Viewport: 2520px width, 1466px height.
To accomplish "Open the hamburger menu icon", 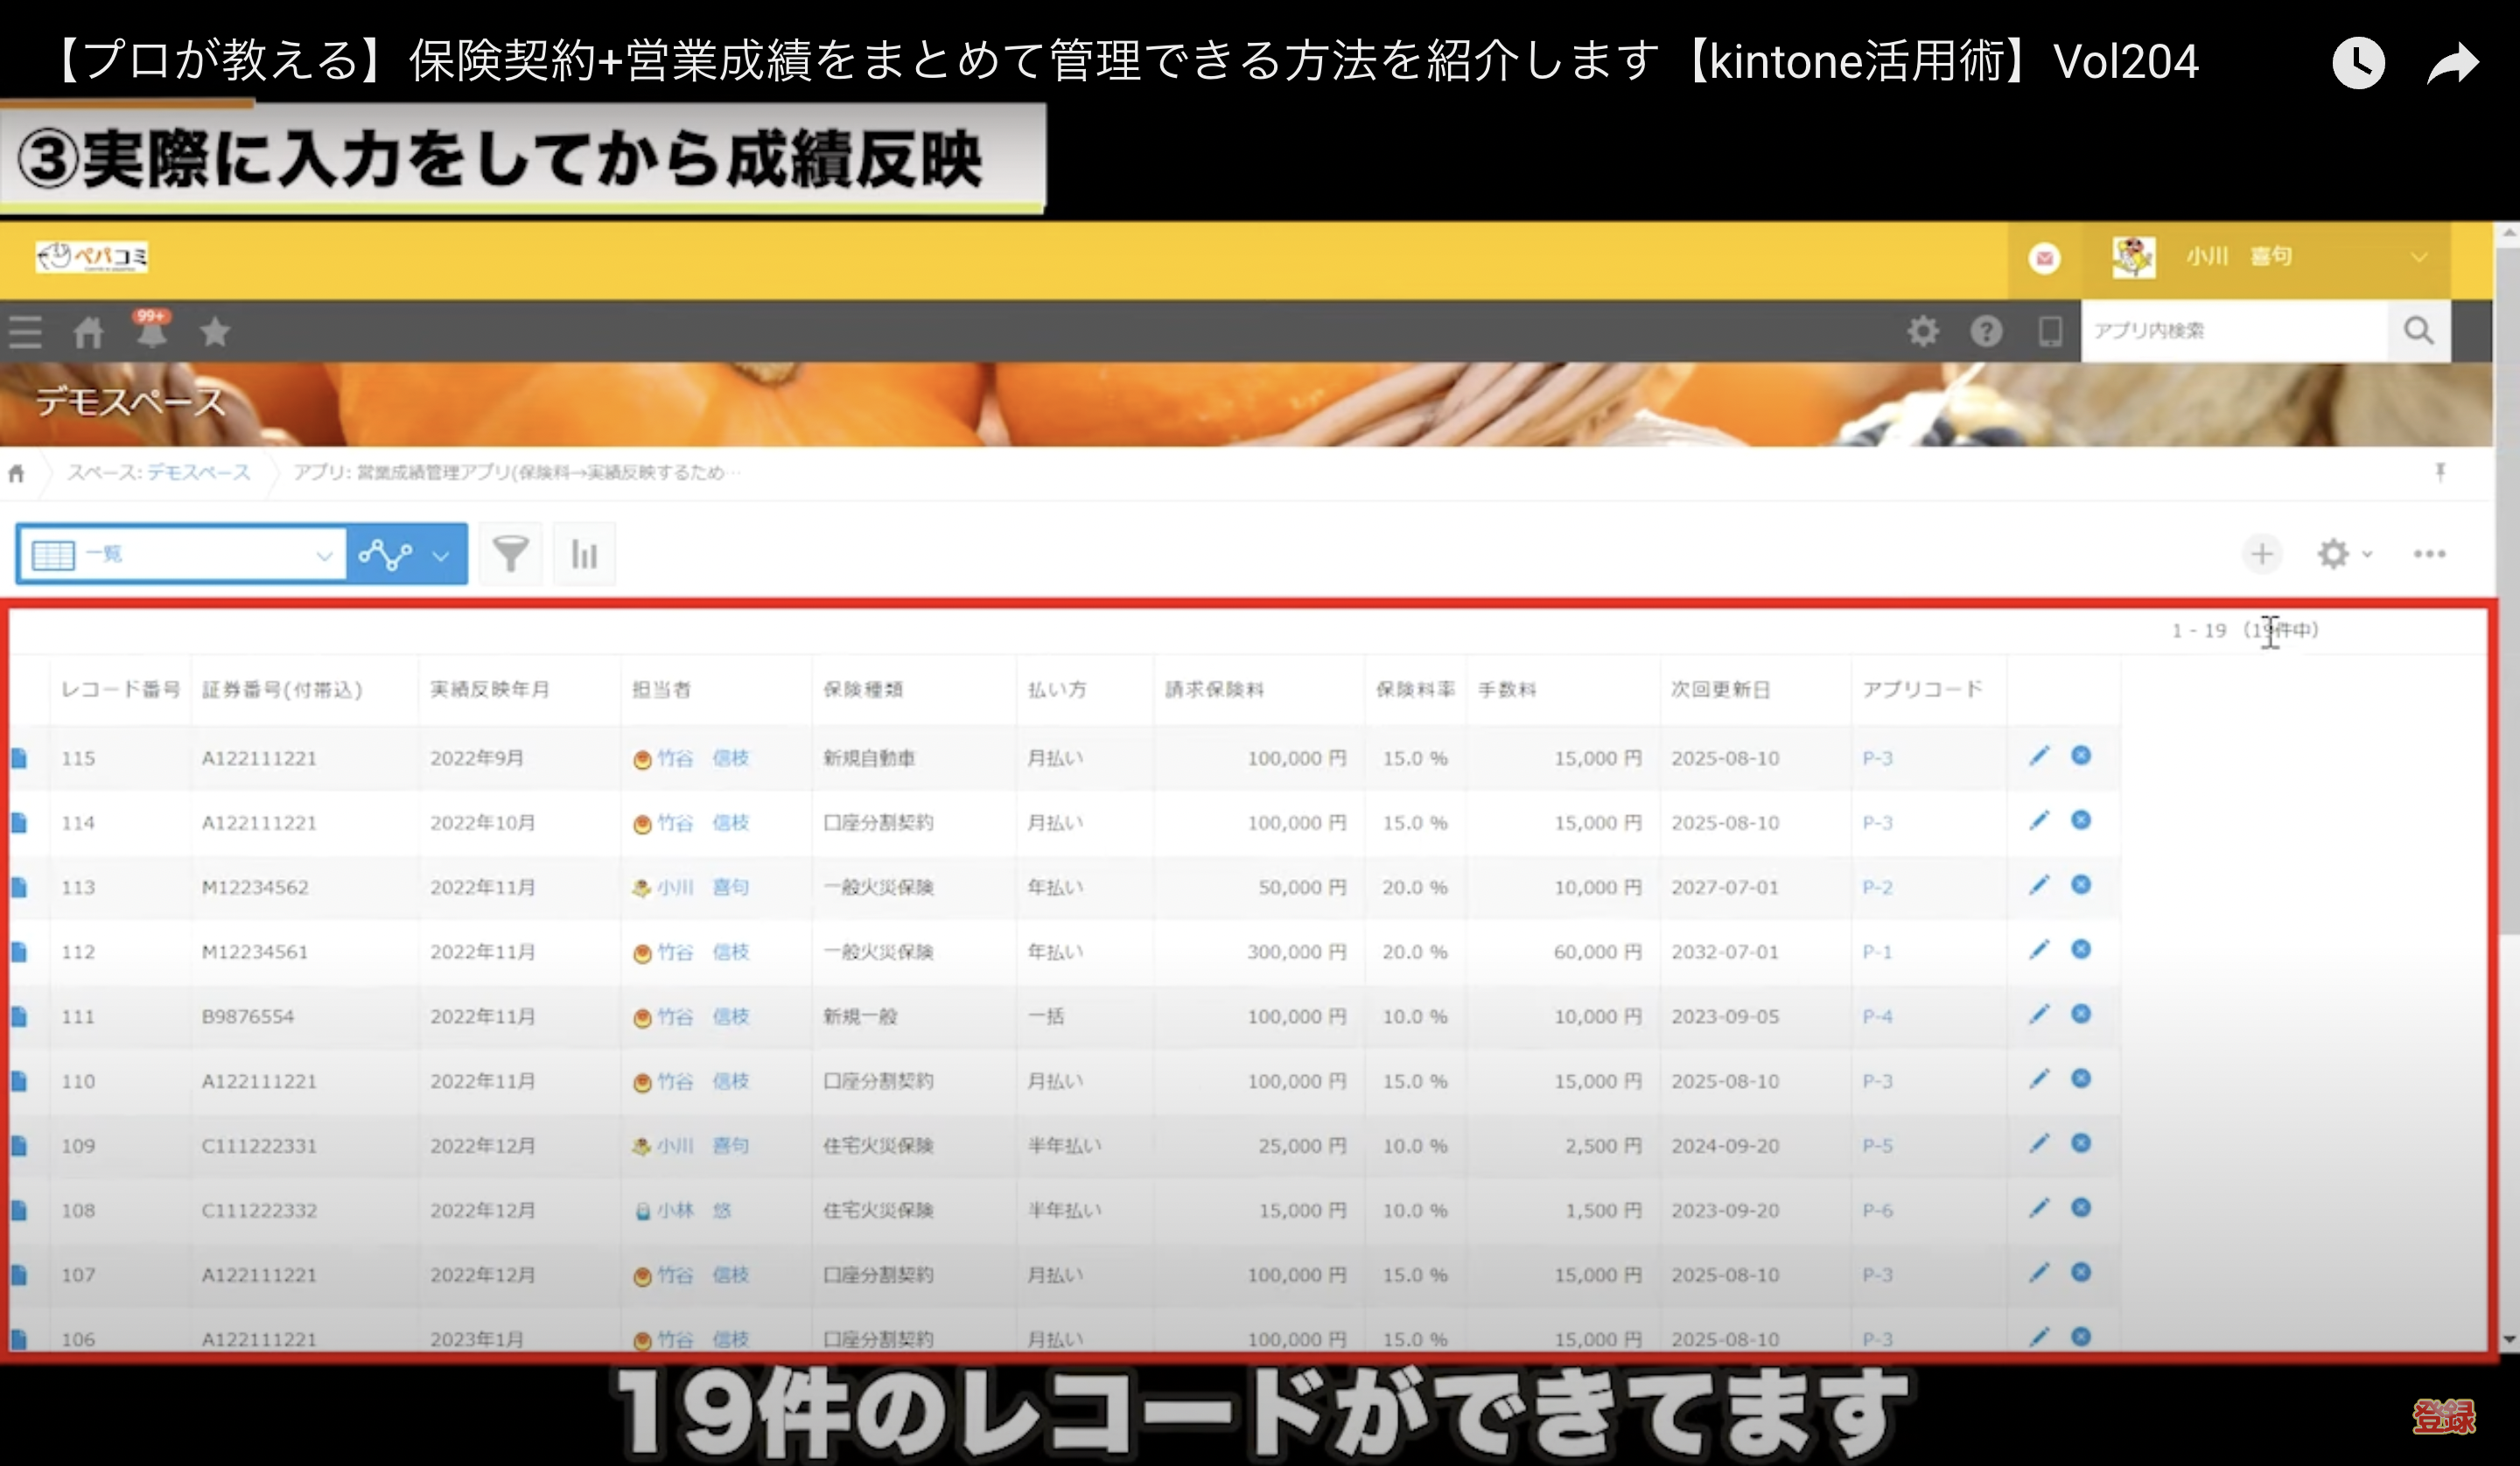I will (25, 332).
